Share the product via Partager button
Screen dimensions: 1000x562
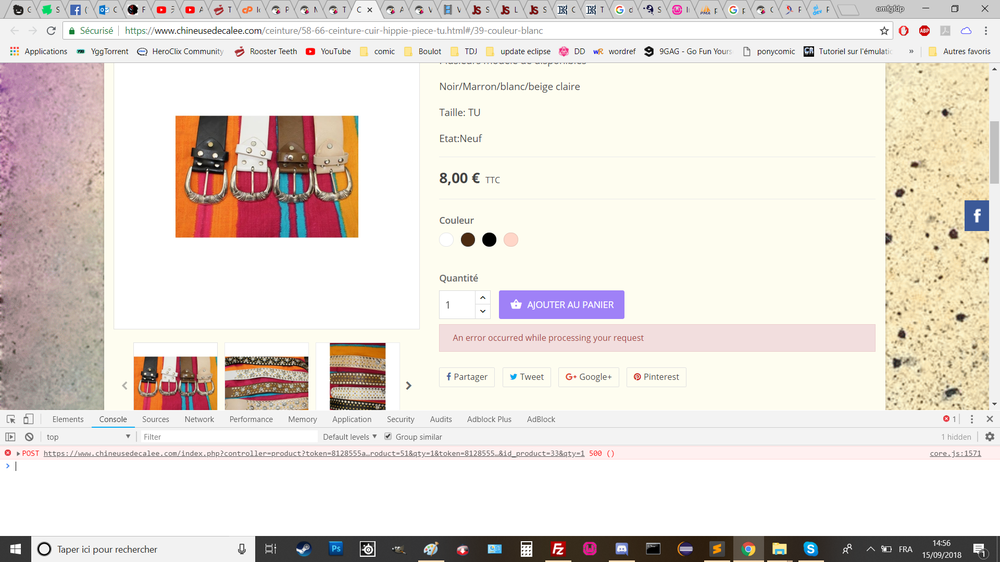[x=467, y=377]
